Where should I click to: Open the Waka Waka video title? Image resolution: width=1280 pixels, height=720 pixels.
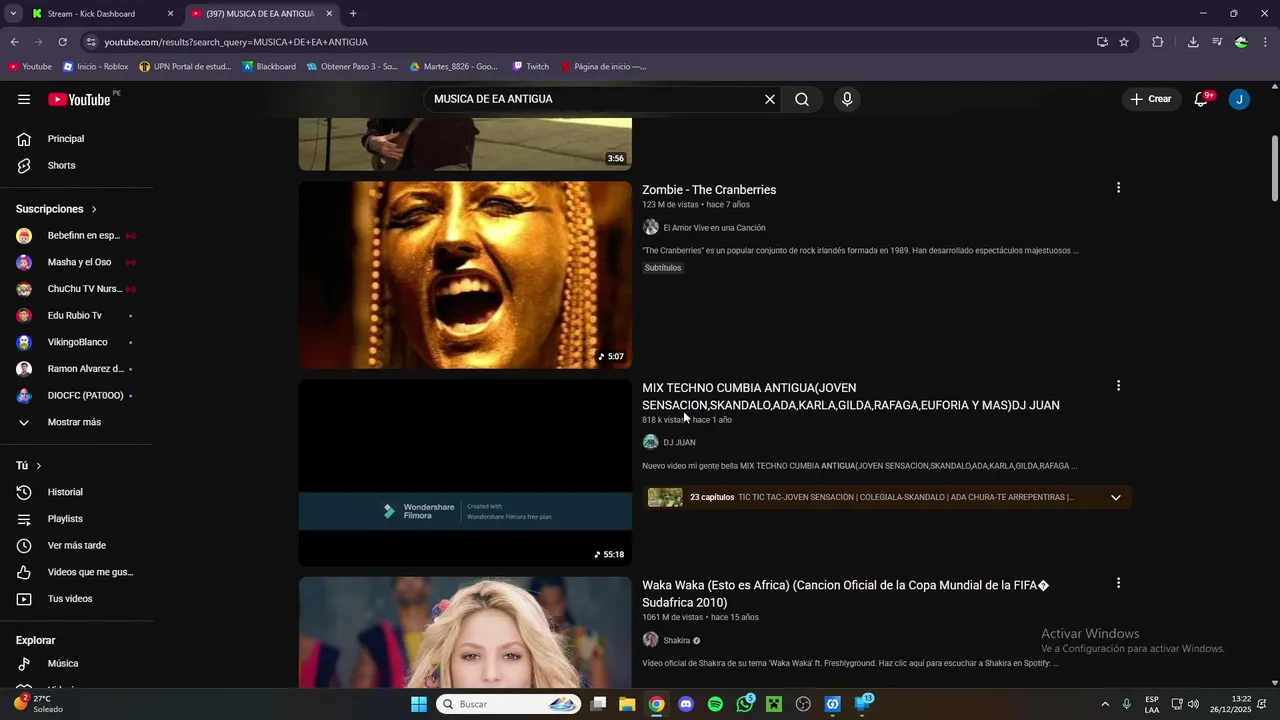(x=846, y=594)
